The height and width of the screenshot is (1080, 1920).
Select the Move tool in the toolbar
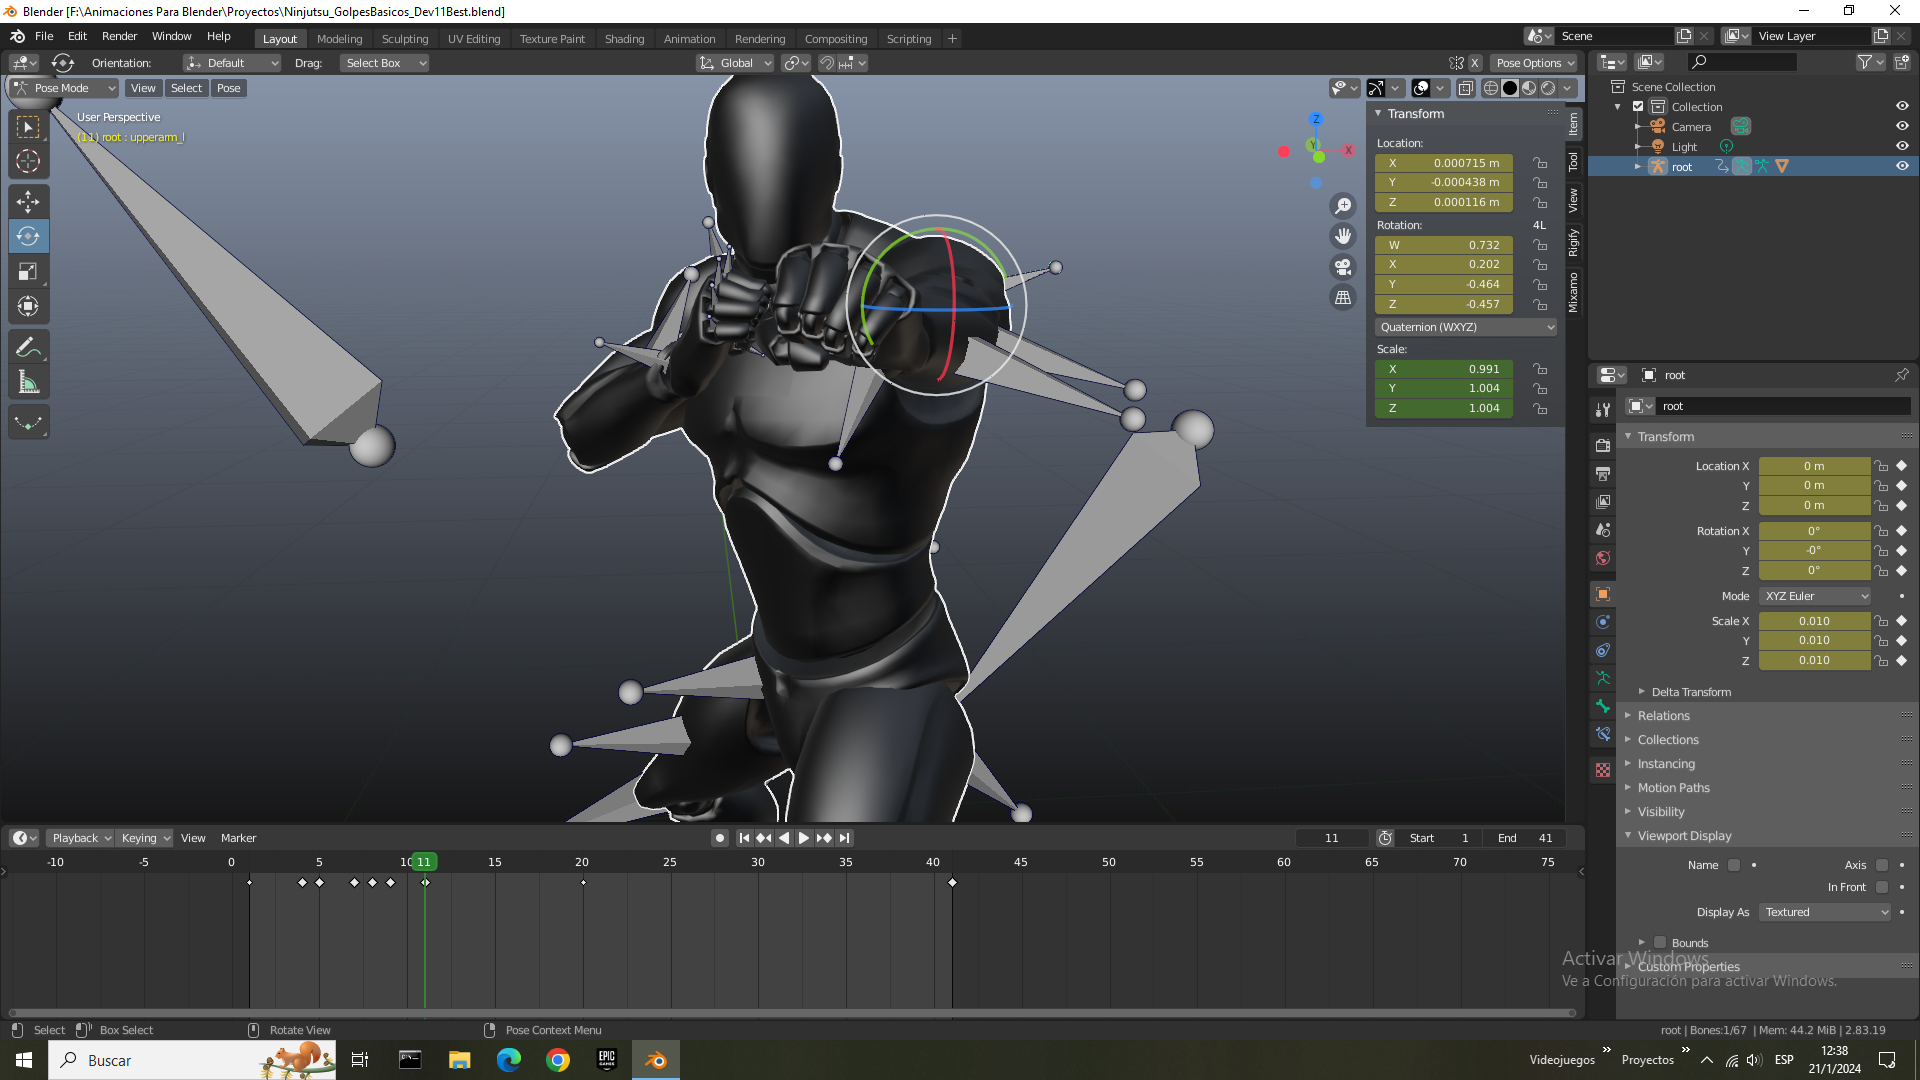coord(28,202)
